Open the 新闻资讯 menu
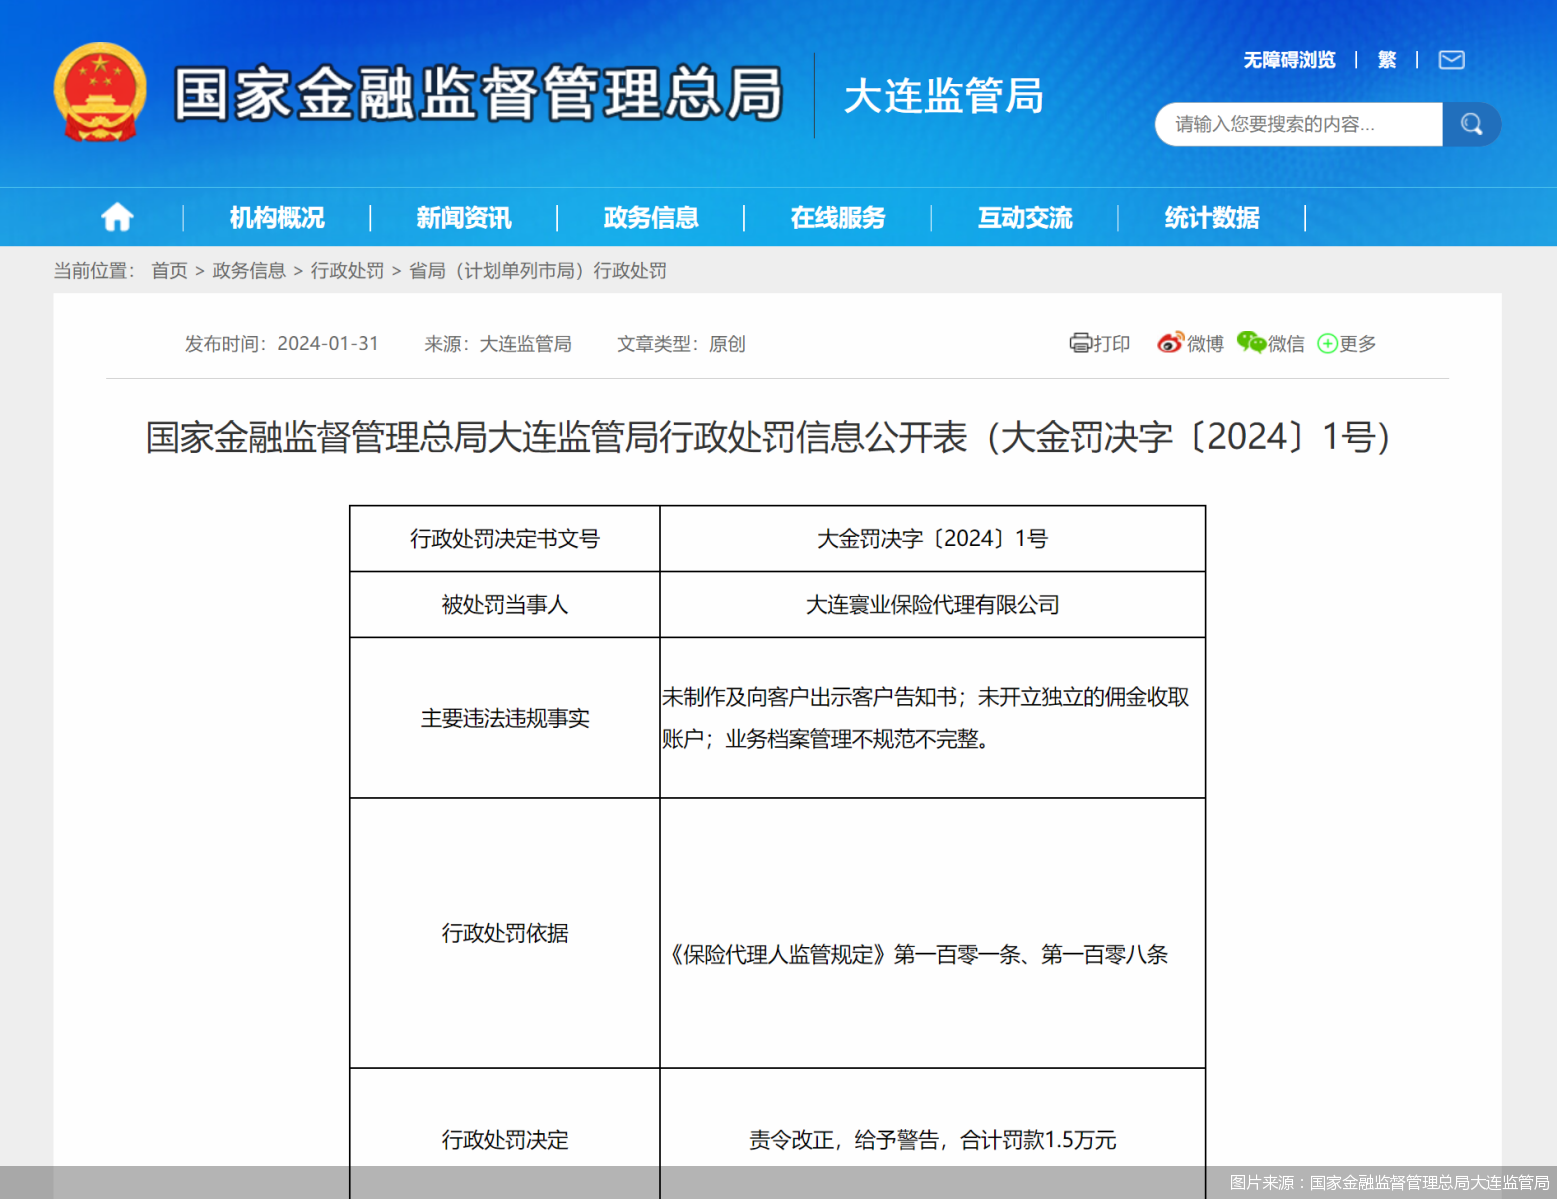 (x=463, y=217)
